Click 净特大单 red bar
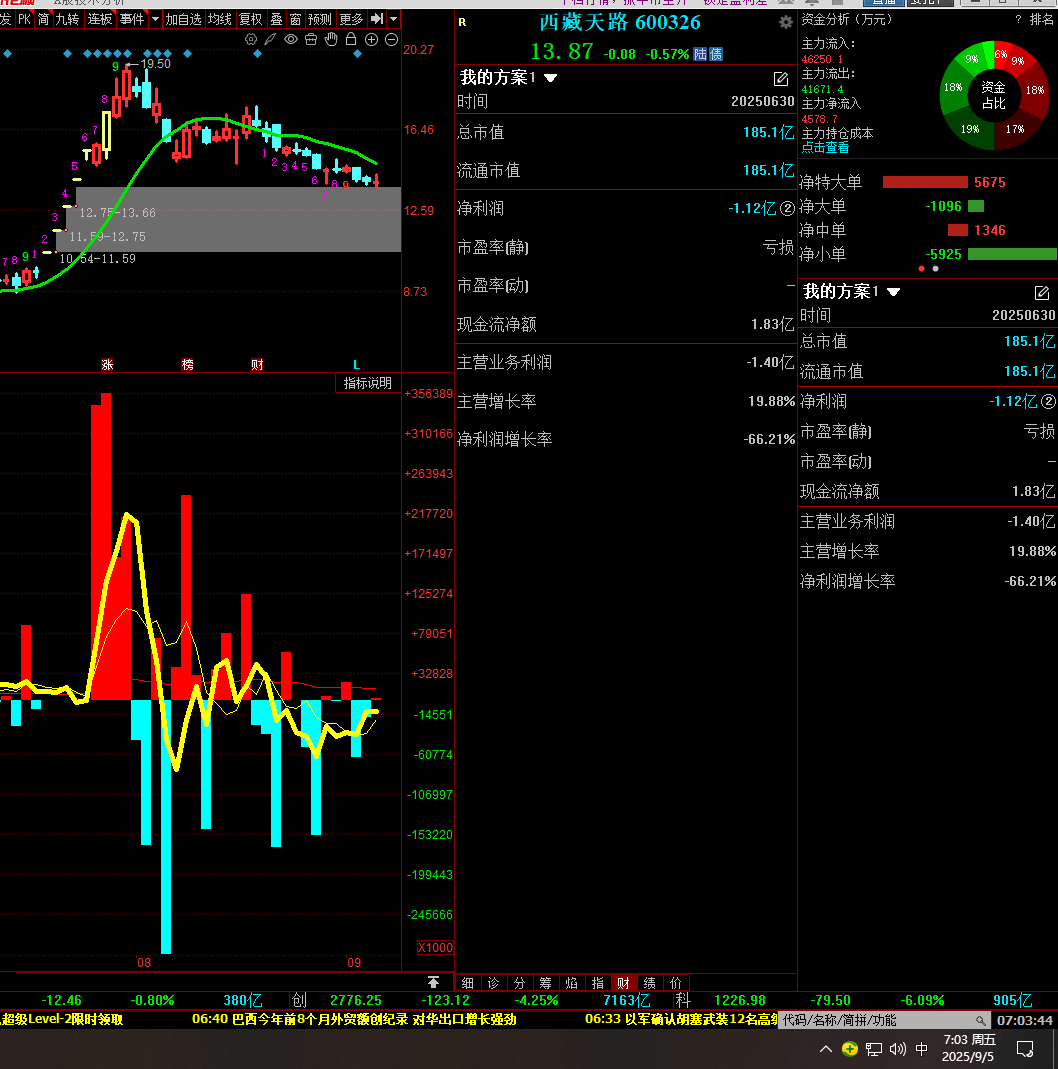The width and height of the screenshot is (1058, 1069). [925, 182]
